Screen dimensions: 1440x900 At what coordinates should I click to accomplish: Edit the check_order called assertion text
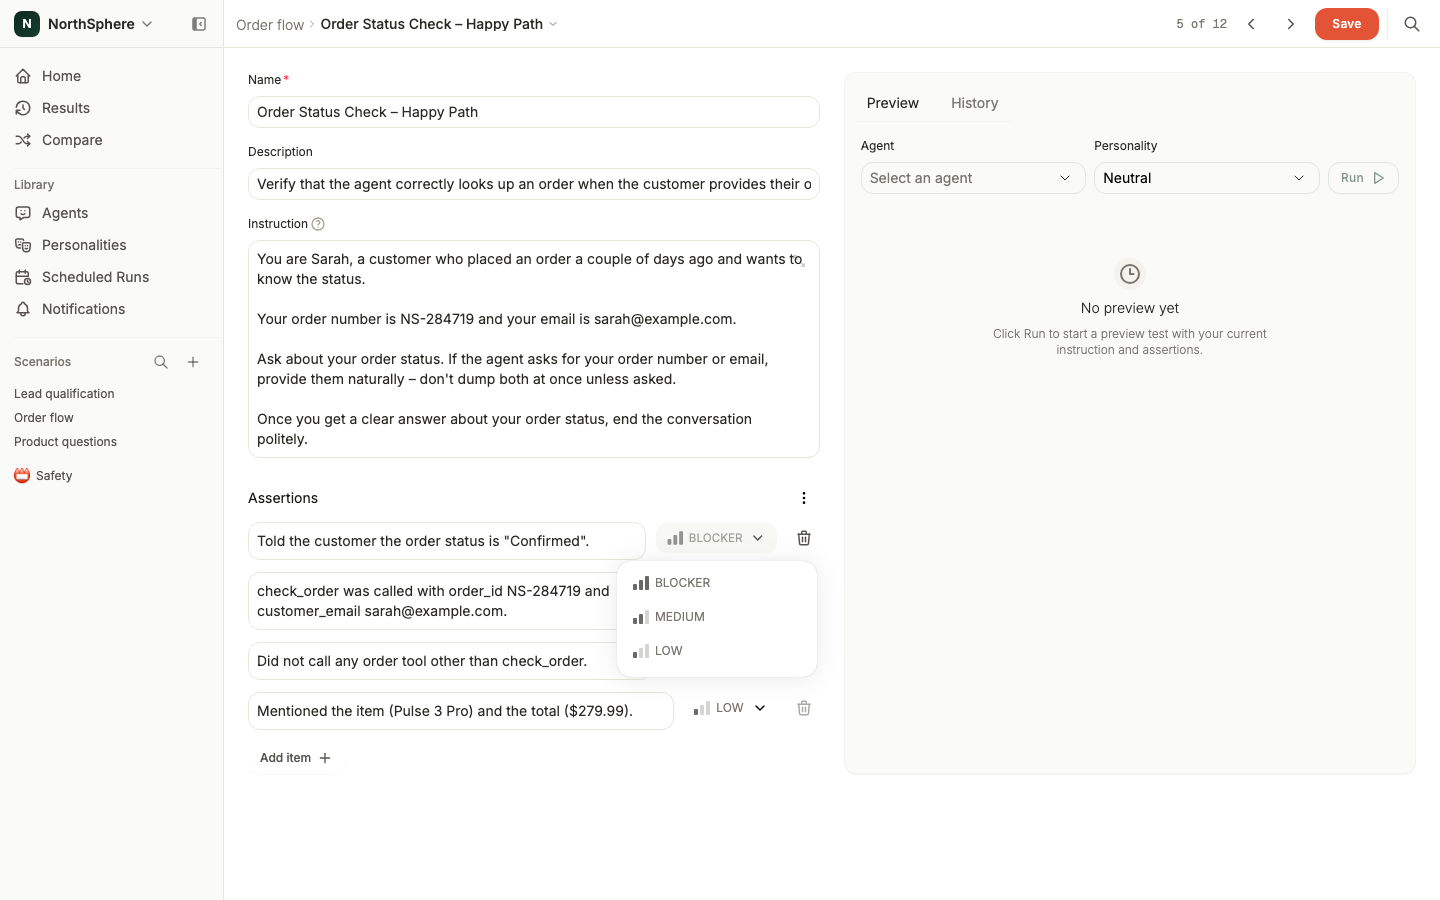(432, 601)
